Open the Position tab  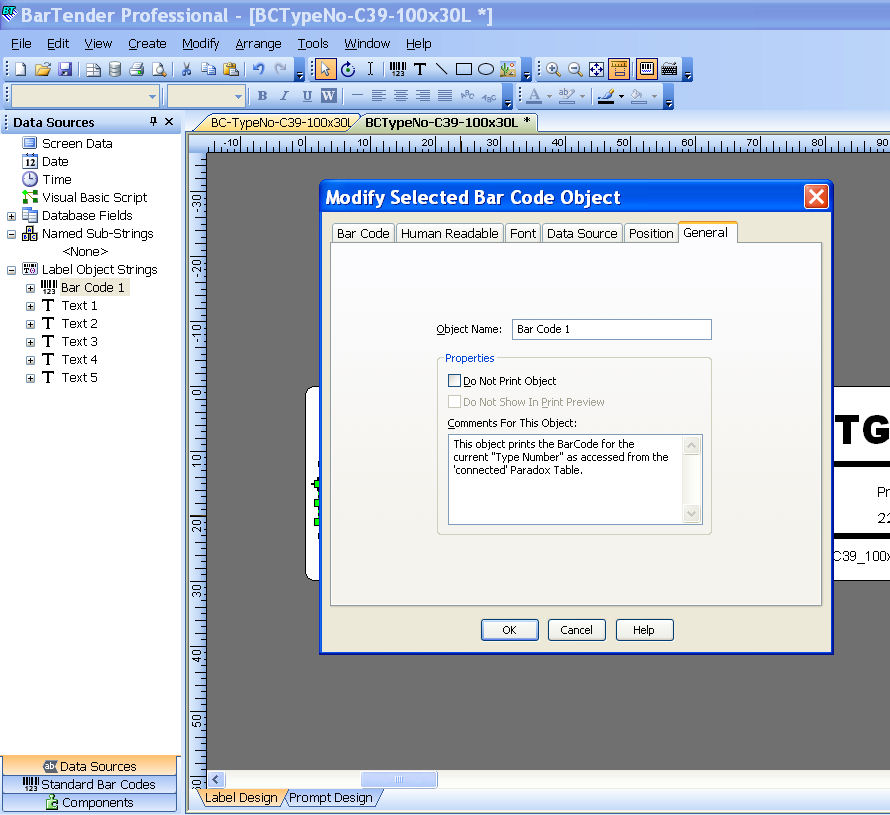point(651,233)
